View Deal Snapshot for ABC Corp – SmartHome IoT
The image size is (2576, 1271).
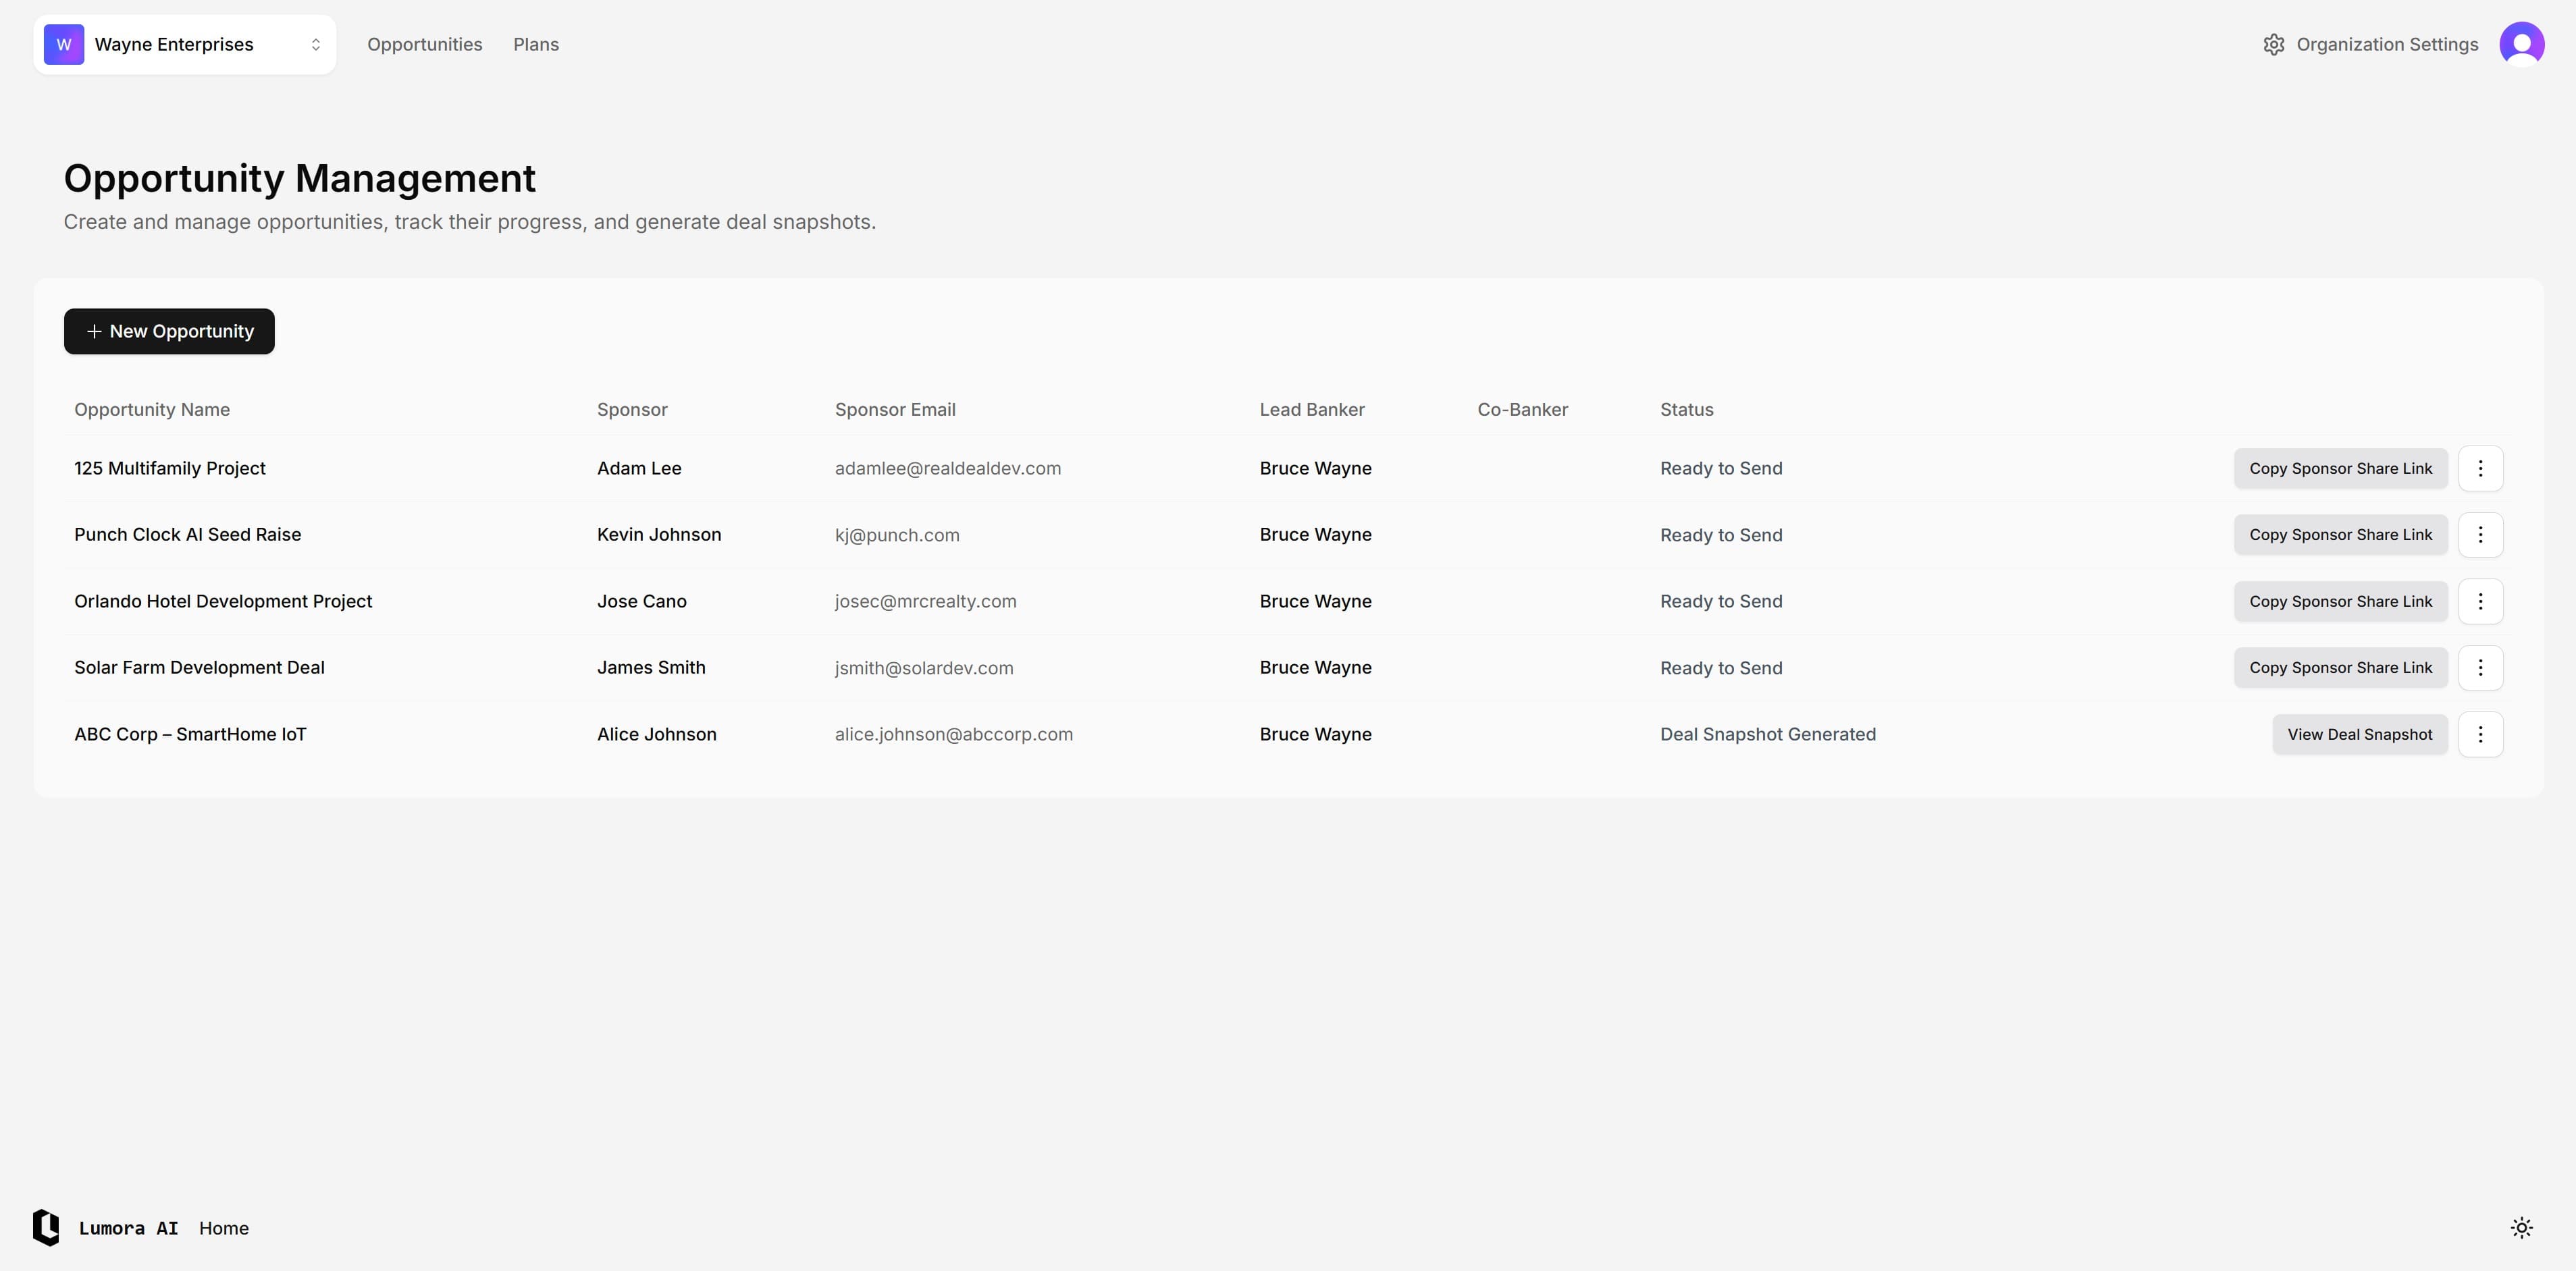(2360, 734)
